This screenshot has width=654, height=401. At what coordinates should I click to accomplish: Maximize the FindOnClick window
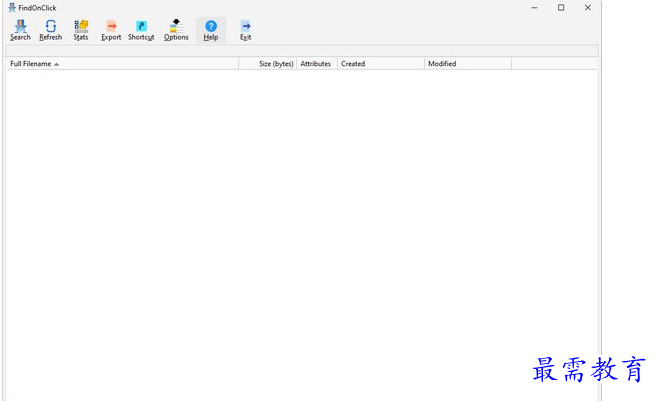pos(561,8)
